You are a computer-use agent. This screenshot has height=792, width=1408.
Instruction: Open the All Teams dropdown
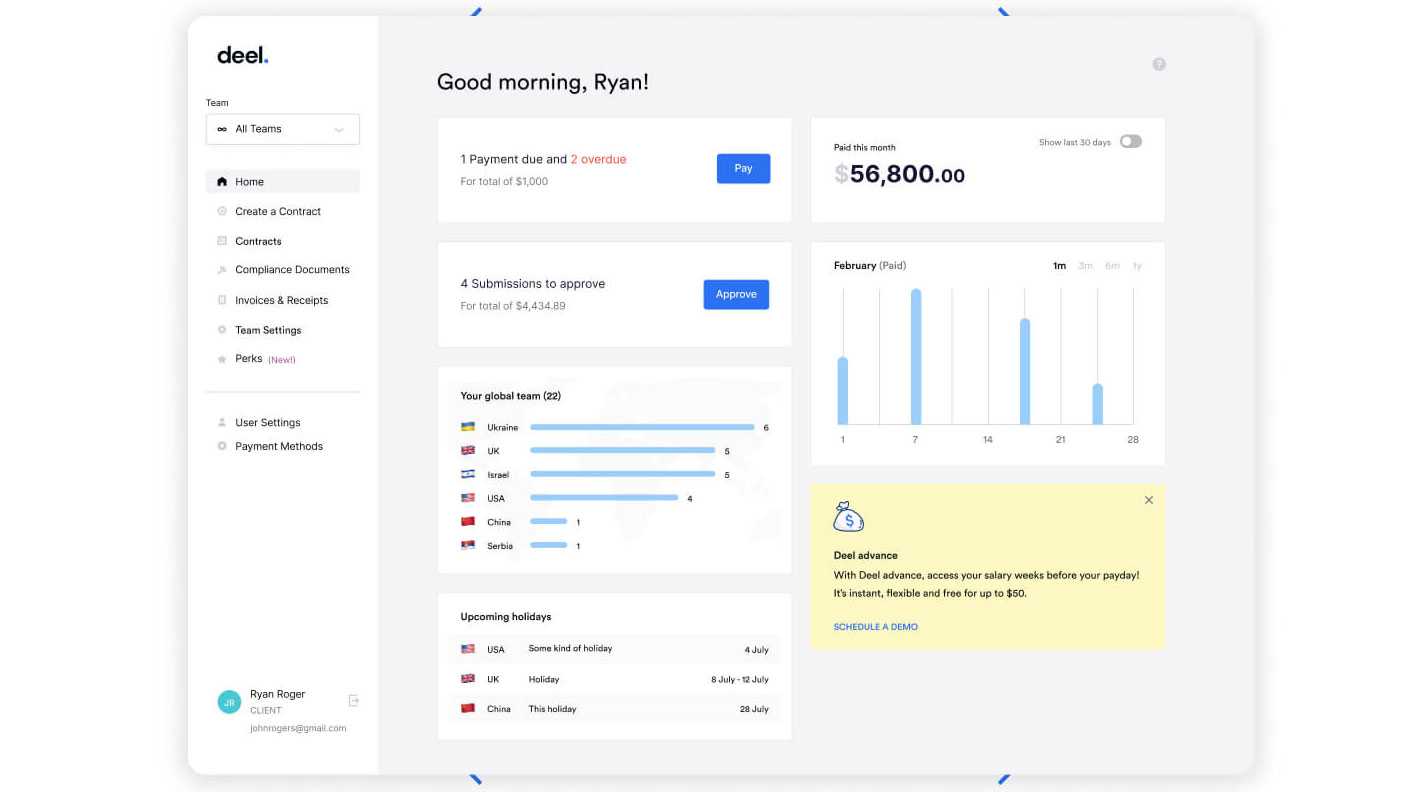[283, 129]
